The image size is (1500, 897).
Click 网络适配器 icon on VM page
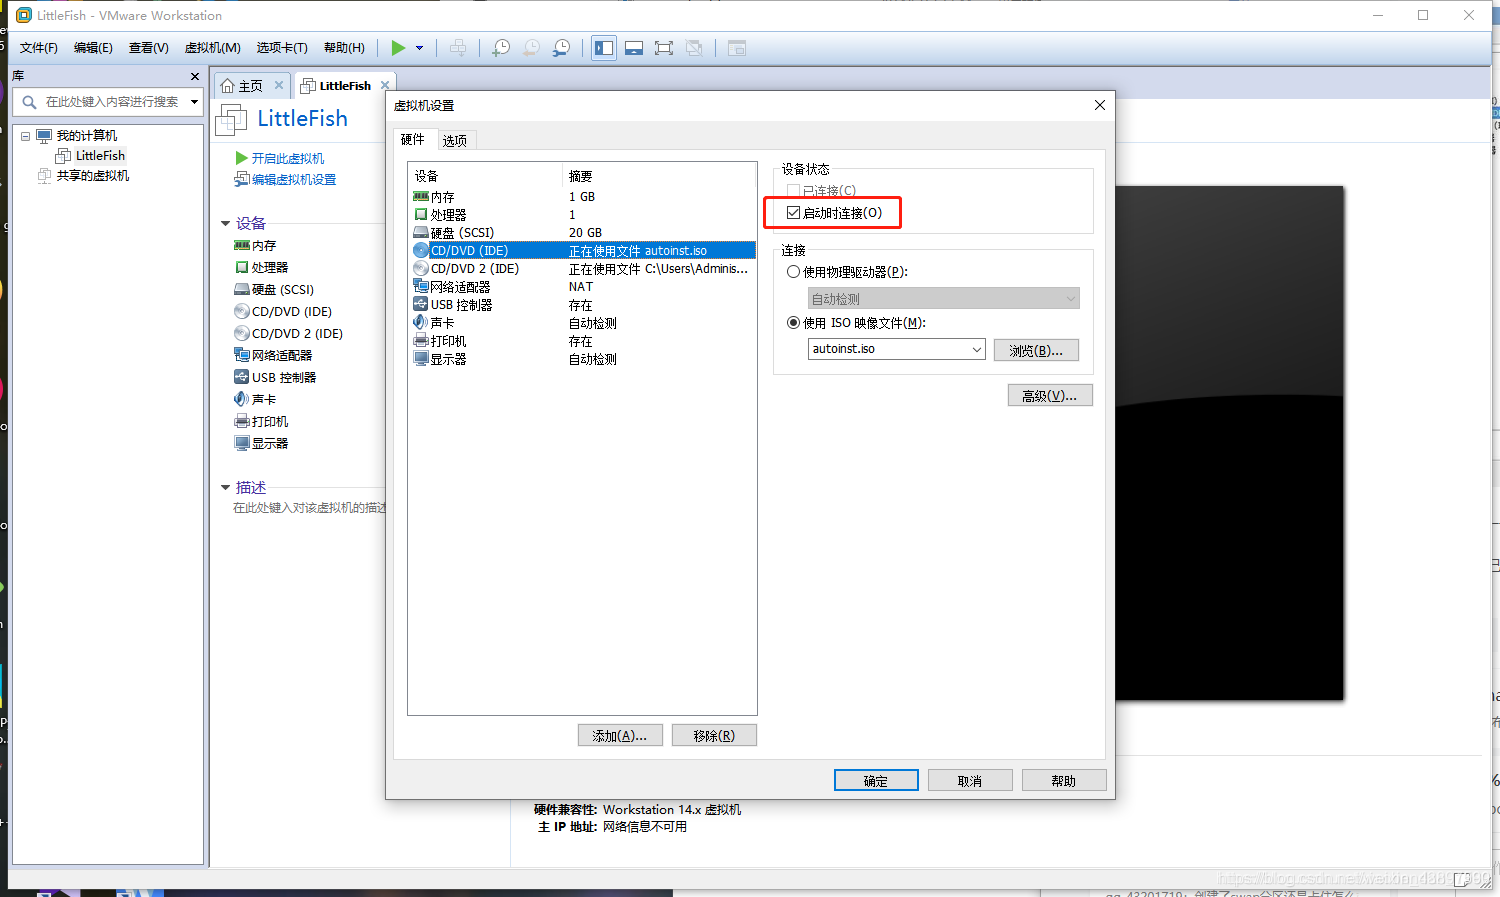tap(242, 356)
